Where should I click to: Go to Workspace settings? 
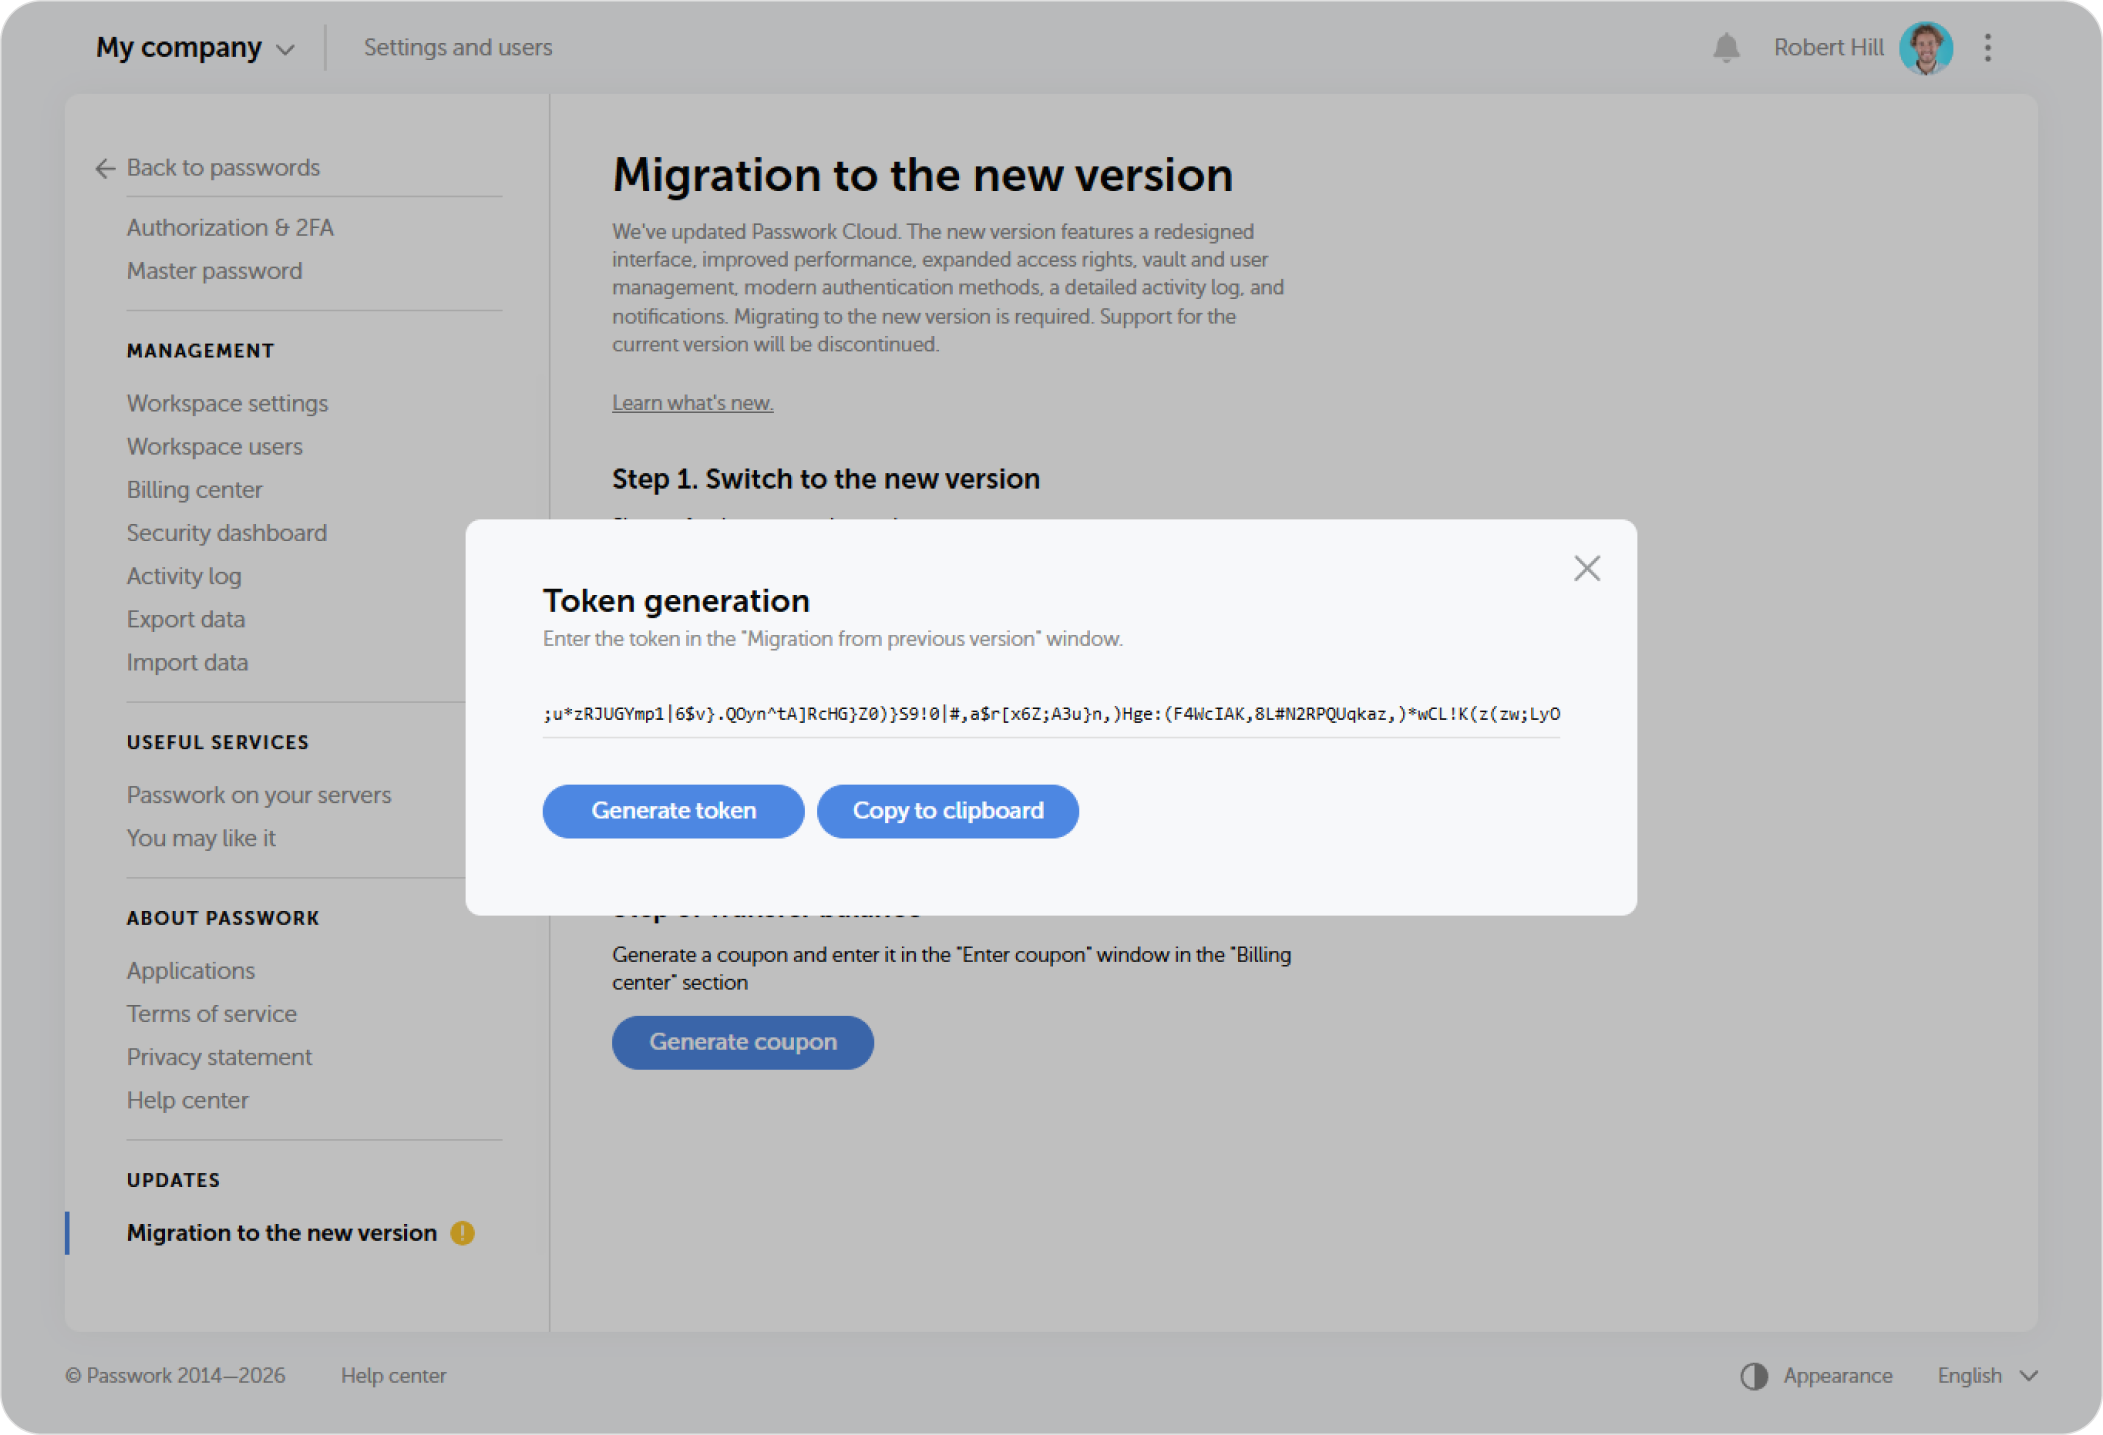point(227,403)
